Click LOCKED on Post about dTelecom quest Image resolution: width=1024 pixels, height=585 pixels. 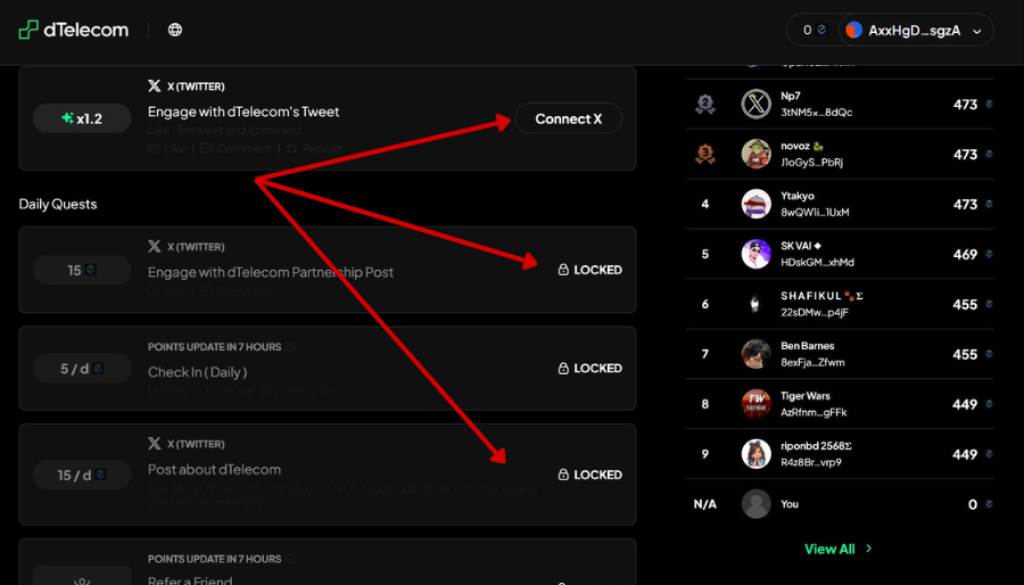point(590,475)
